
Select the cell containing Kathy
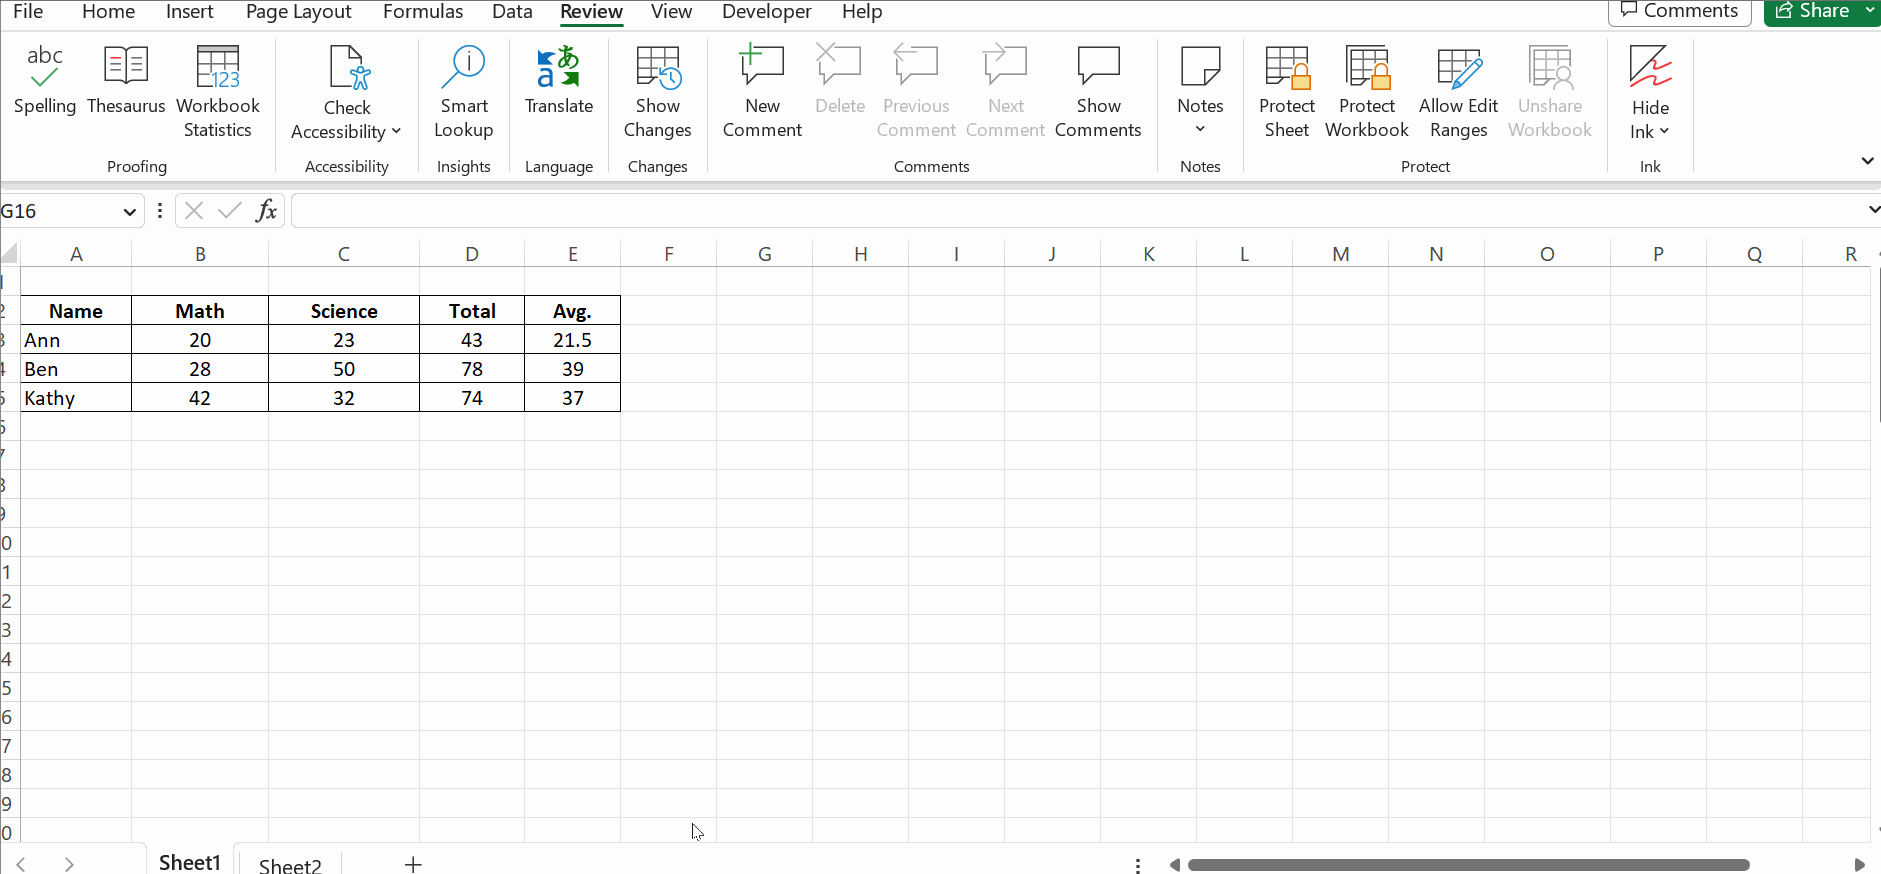click(x=76, y=398)
